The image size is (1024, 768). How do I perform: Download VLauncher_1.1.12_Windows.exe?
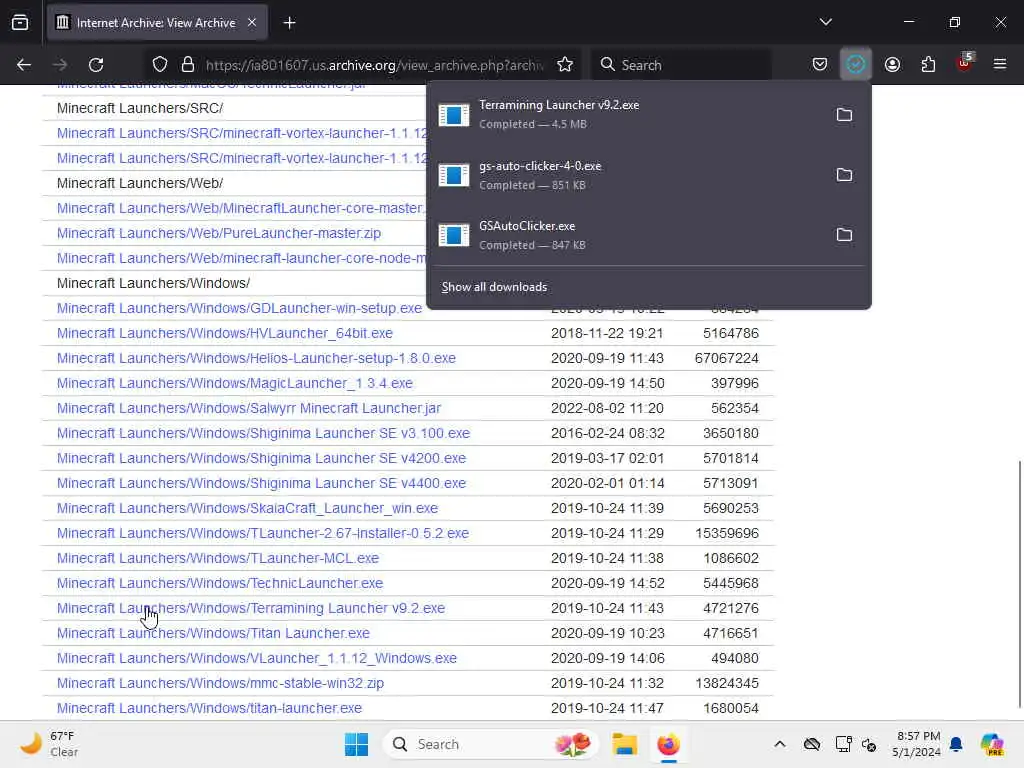click(x=257, y=658)
